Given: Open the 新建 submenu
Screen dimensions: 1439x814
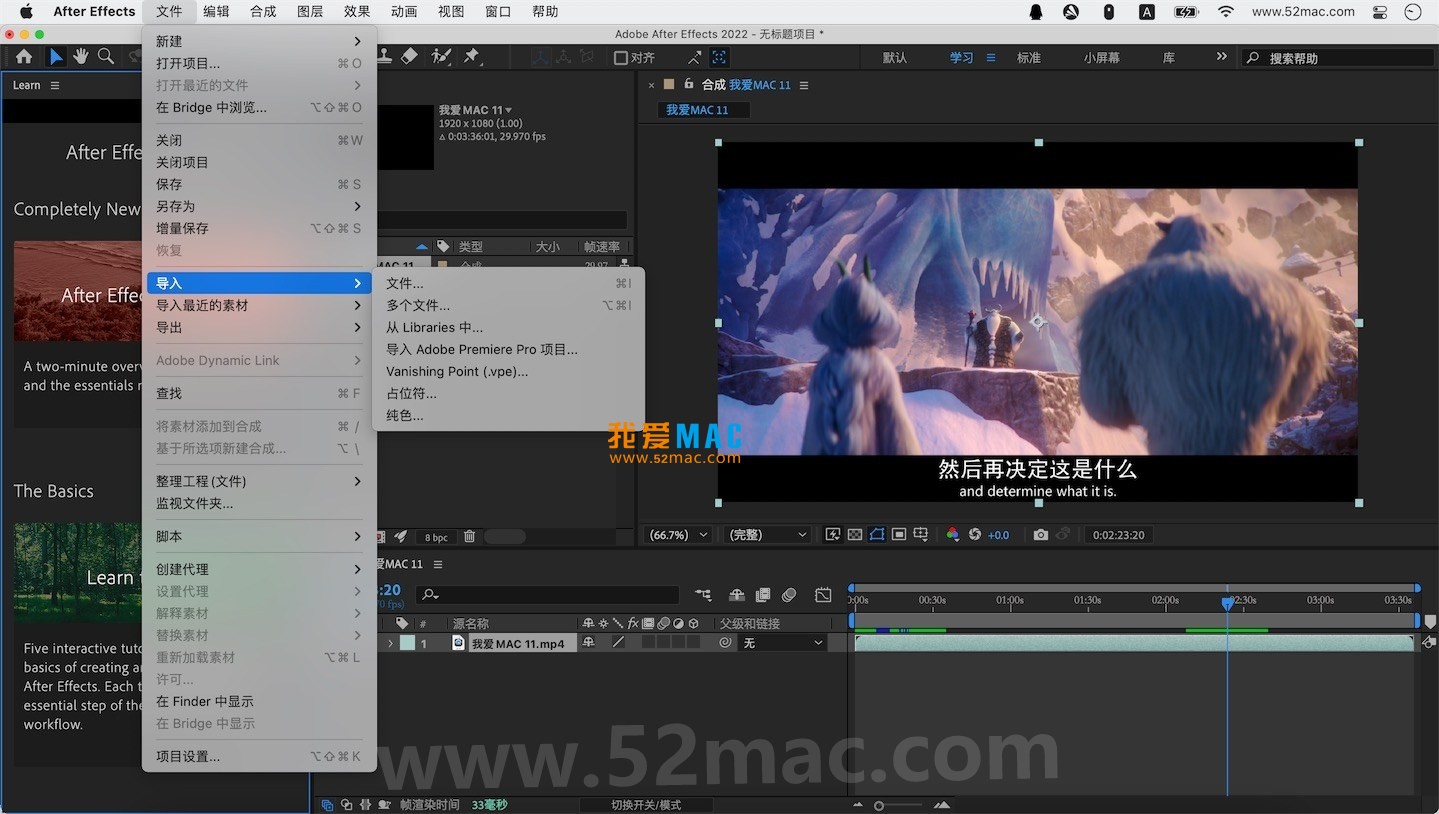Looking at the screenshot, I should point(259,41).
